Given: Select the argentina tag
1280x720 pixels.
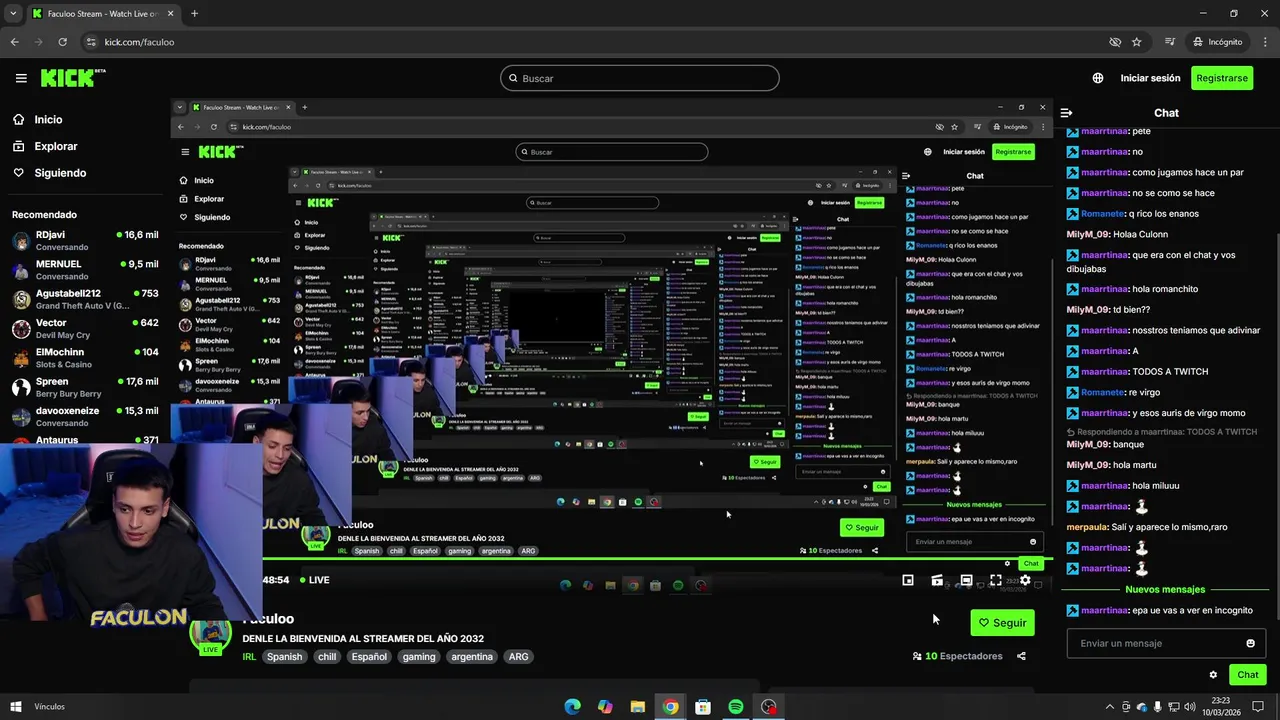Looking at the screenshot, I should point(472,657).
